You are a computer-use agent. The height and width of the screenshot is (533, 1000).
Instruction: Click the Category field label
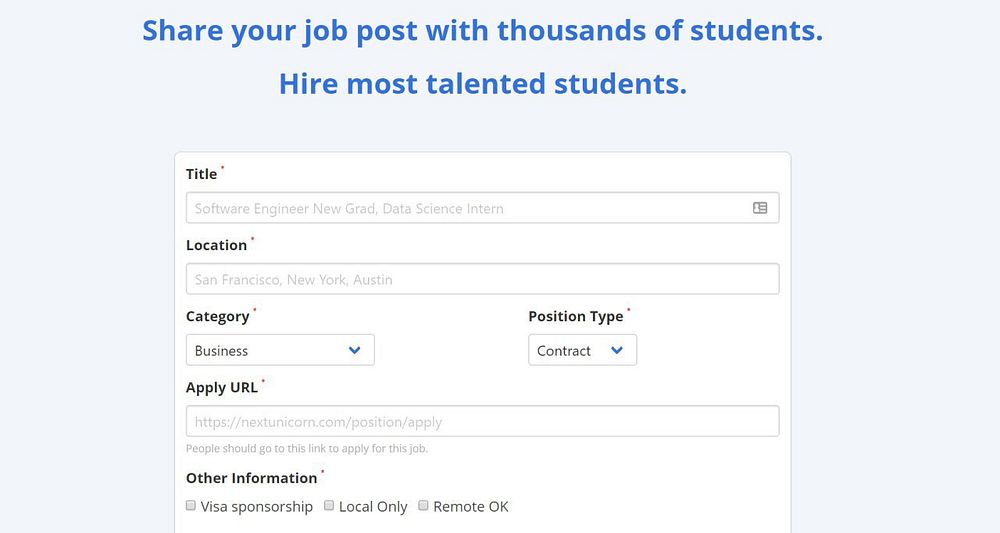pos(217,316)
